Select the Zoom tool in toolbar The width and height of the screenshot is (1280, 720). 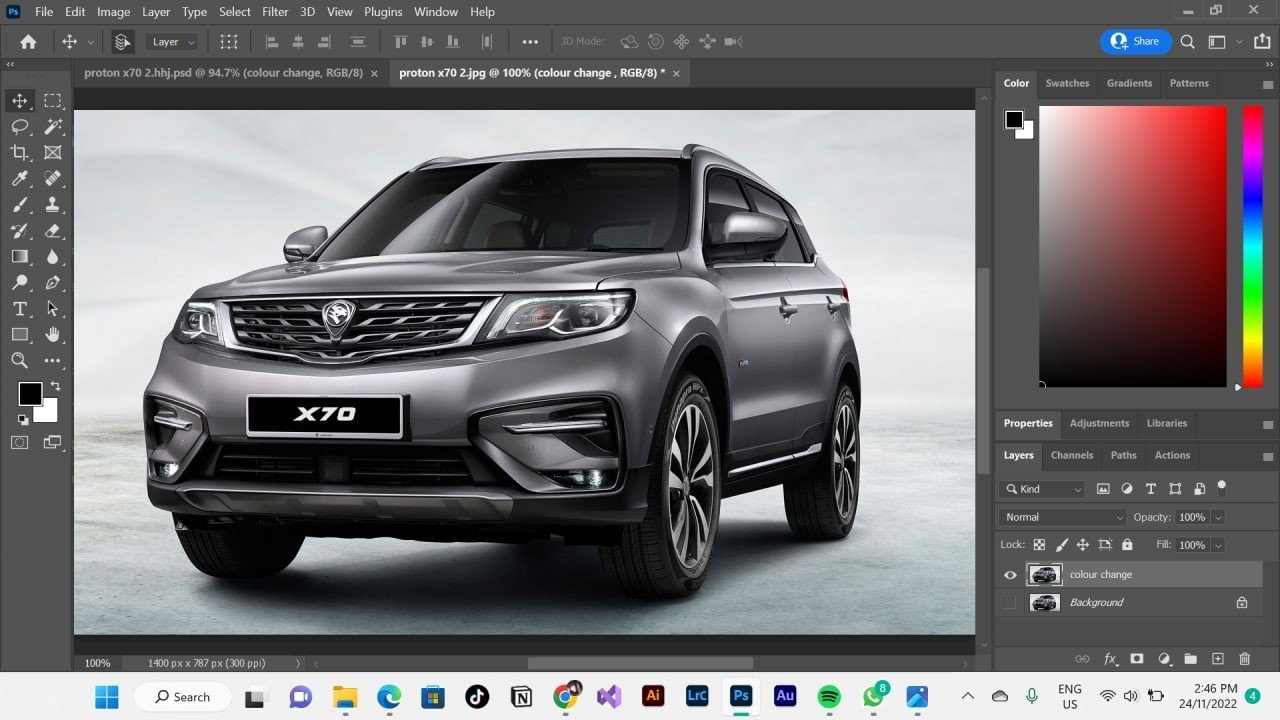click(x=19, y=360)
